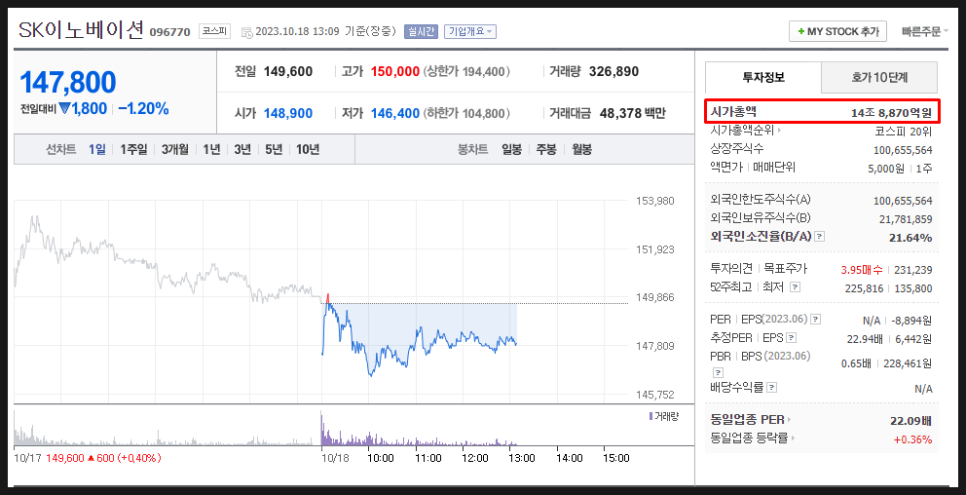
Task: Click the stock code 096770
Action: [x=170, y=32]
